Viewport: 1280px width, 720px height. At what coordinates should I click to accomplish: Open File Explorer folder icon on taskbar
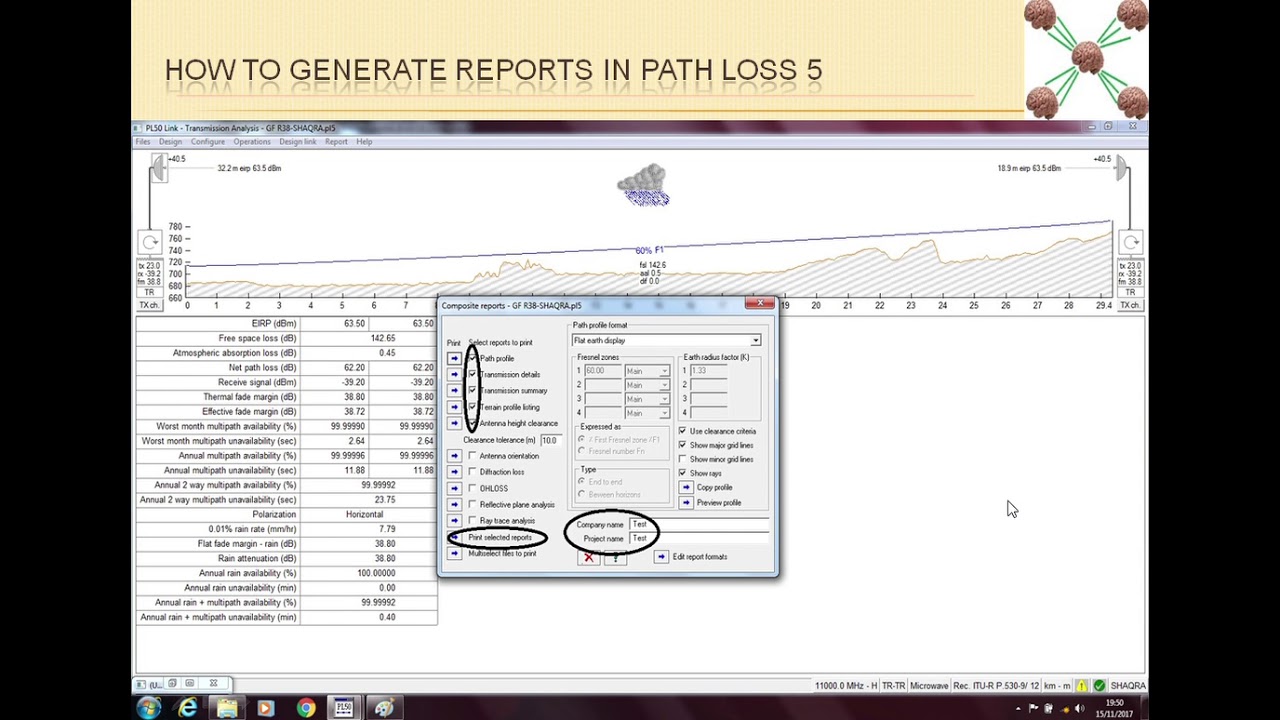tap(227, 708)
